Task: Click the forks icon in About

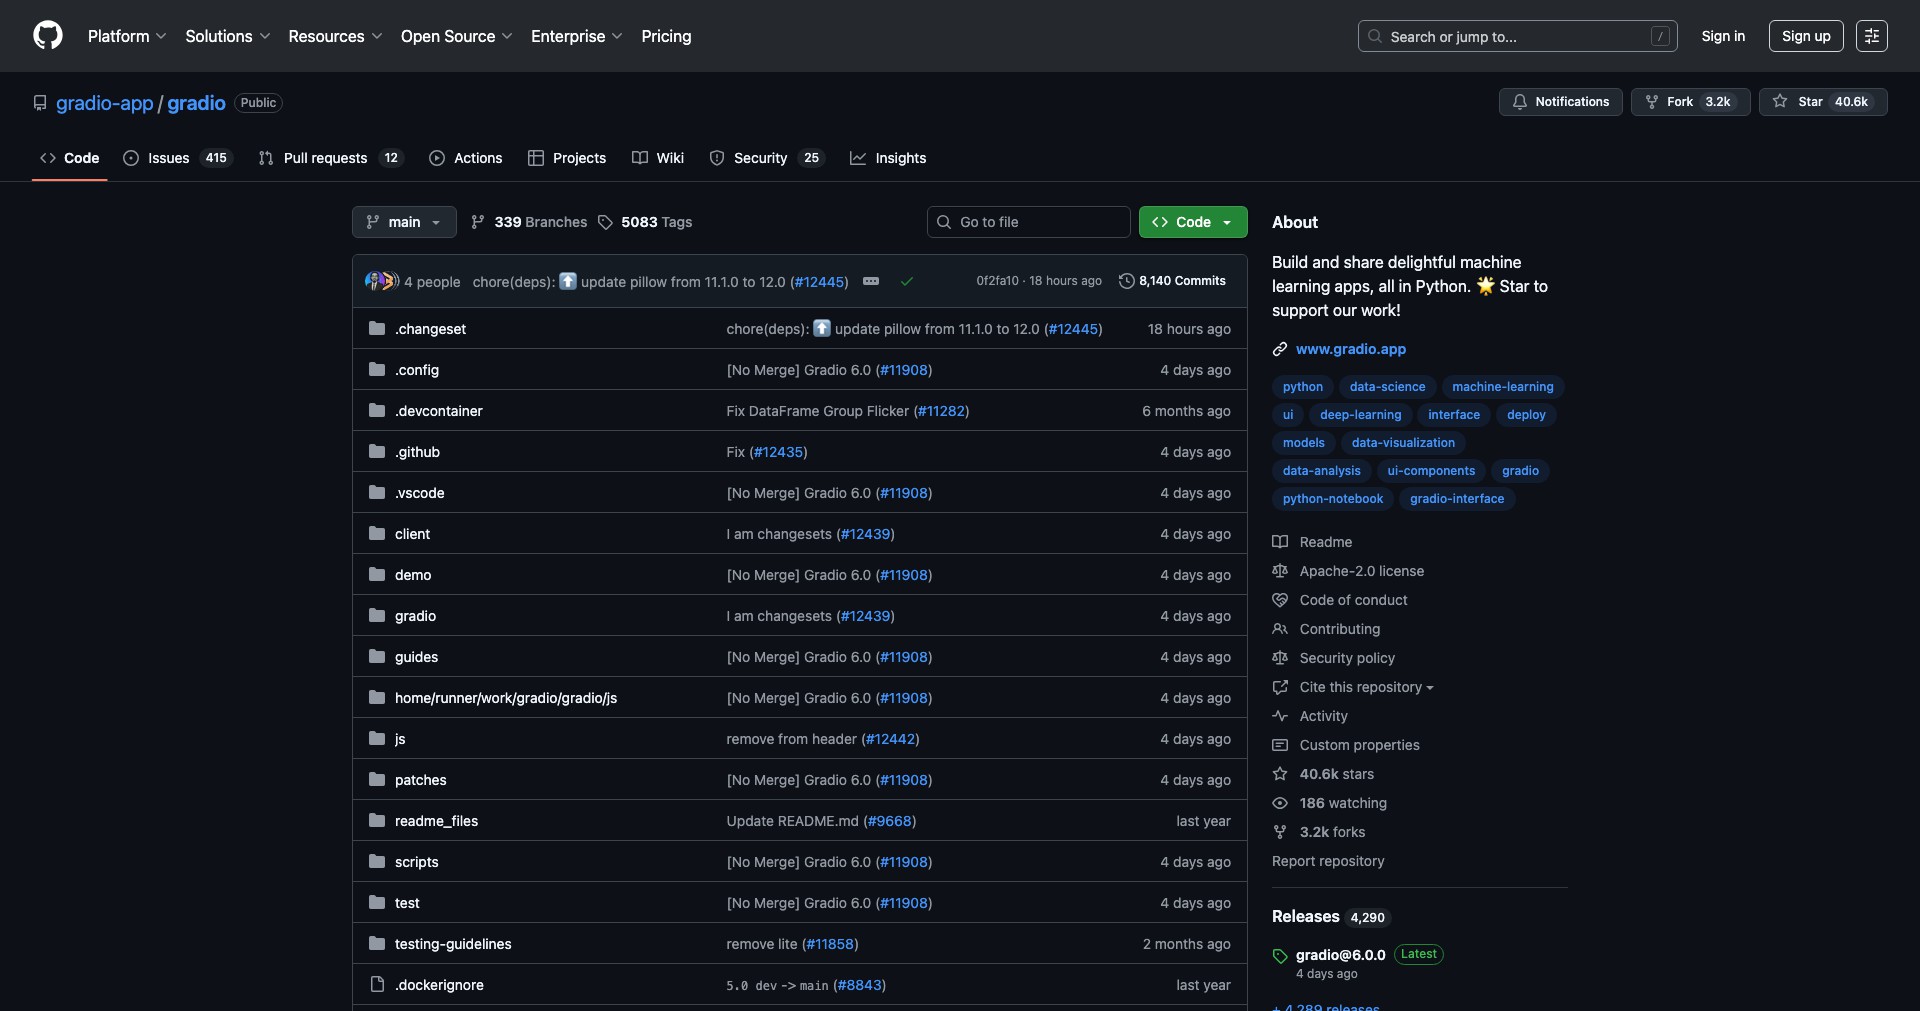Action: coord(1280,832)
